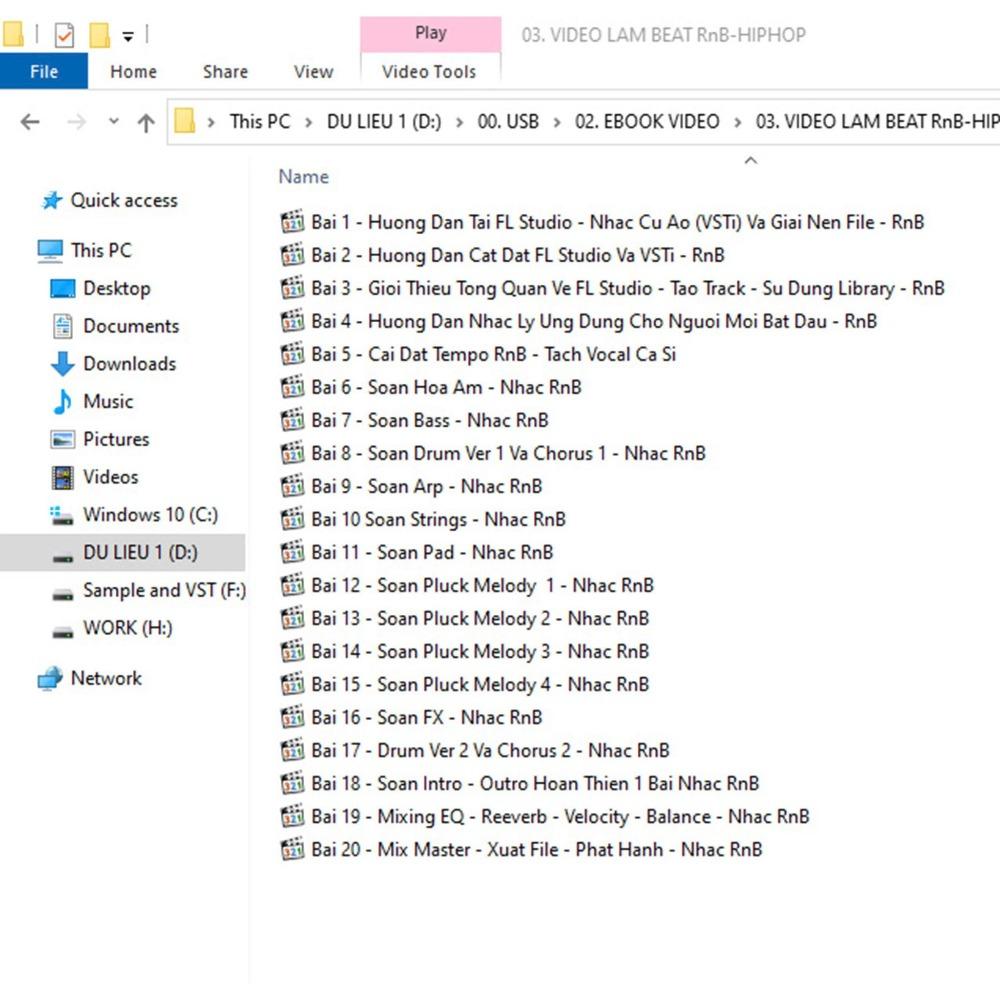Navigate to 00. USB breadcrumb
This screenshot has height=1000, width=1000.
508,121
